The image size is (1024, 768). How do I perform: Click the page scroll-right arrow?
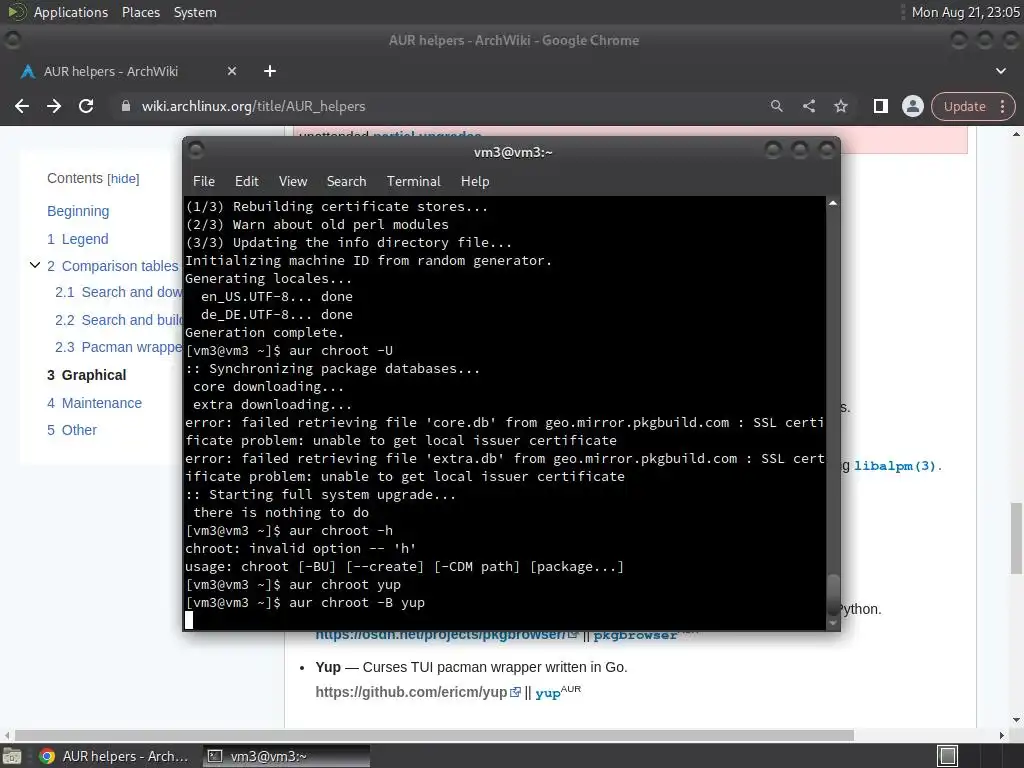(1002, 735)
